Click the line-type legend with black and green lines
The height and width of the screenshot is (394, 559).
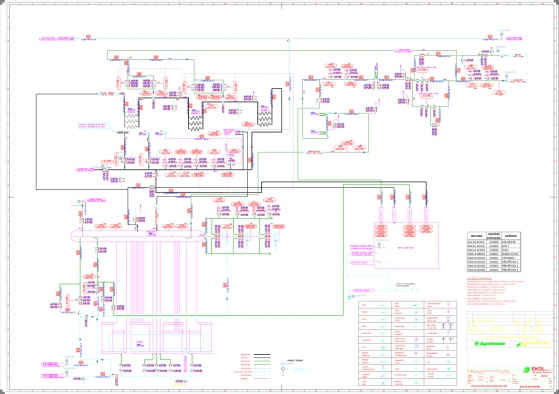(256, 367)
